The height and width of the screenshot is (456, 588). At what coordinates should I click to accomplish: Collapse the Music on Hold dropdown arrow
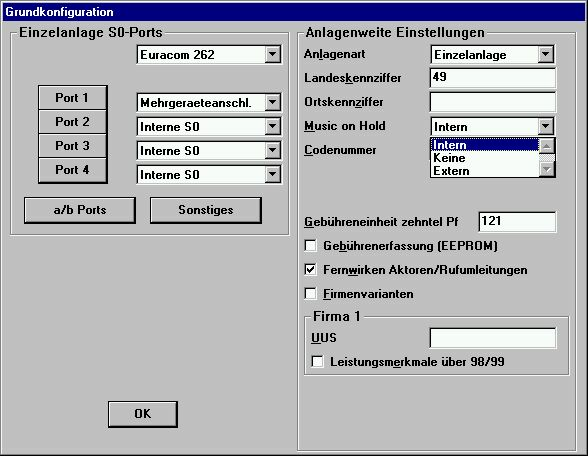pos(546,126)
